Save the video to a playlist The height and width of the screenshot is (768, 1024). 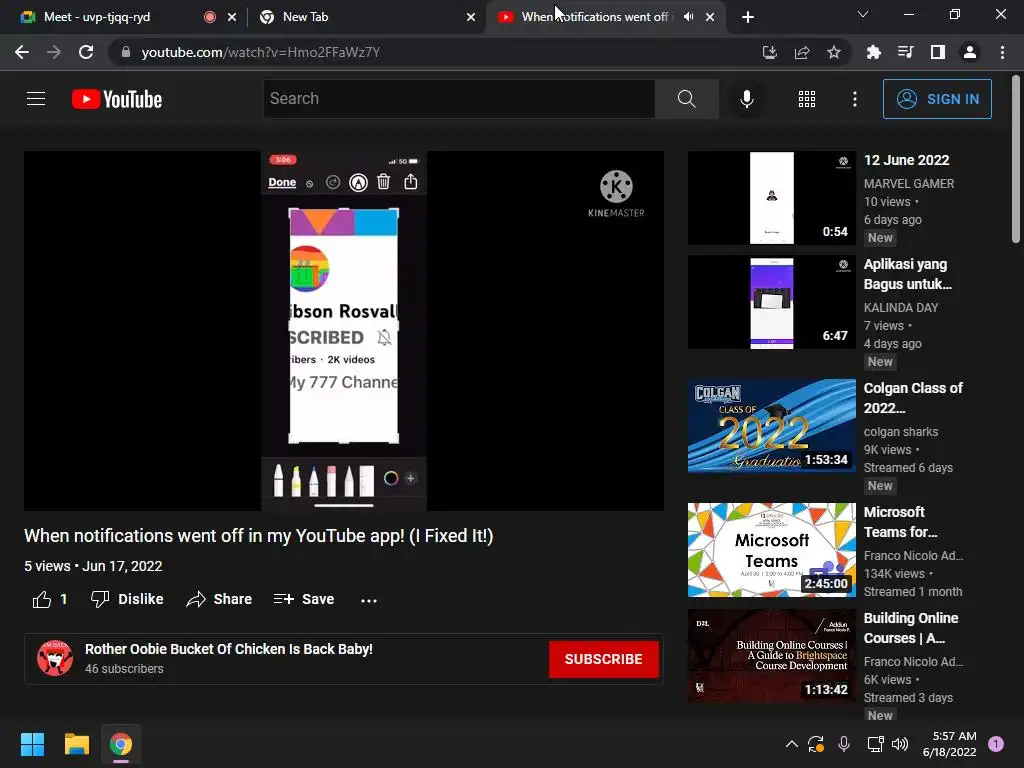(x=304, y=599)
